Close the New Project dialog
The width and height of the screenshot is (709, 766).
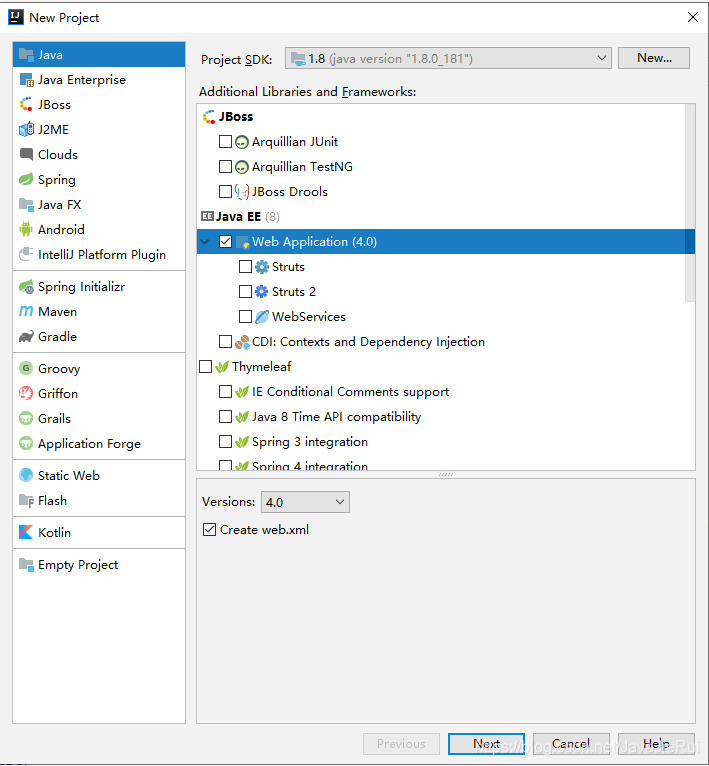pyautogui.click(x=692, y=17)
